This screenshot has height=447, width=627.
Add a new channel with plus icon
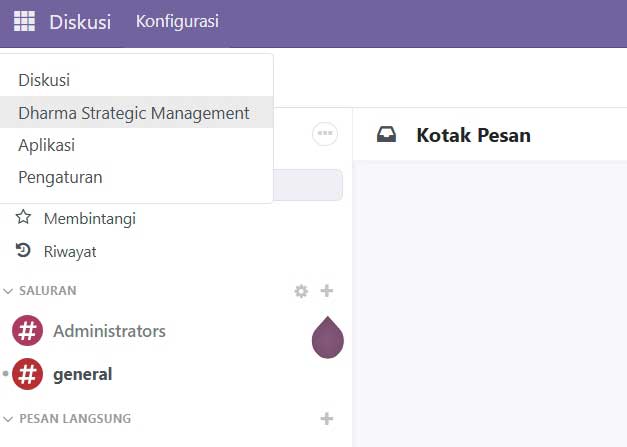click(x=327, y=291)
